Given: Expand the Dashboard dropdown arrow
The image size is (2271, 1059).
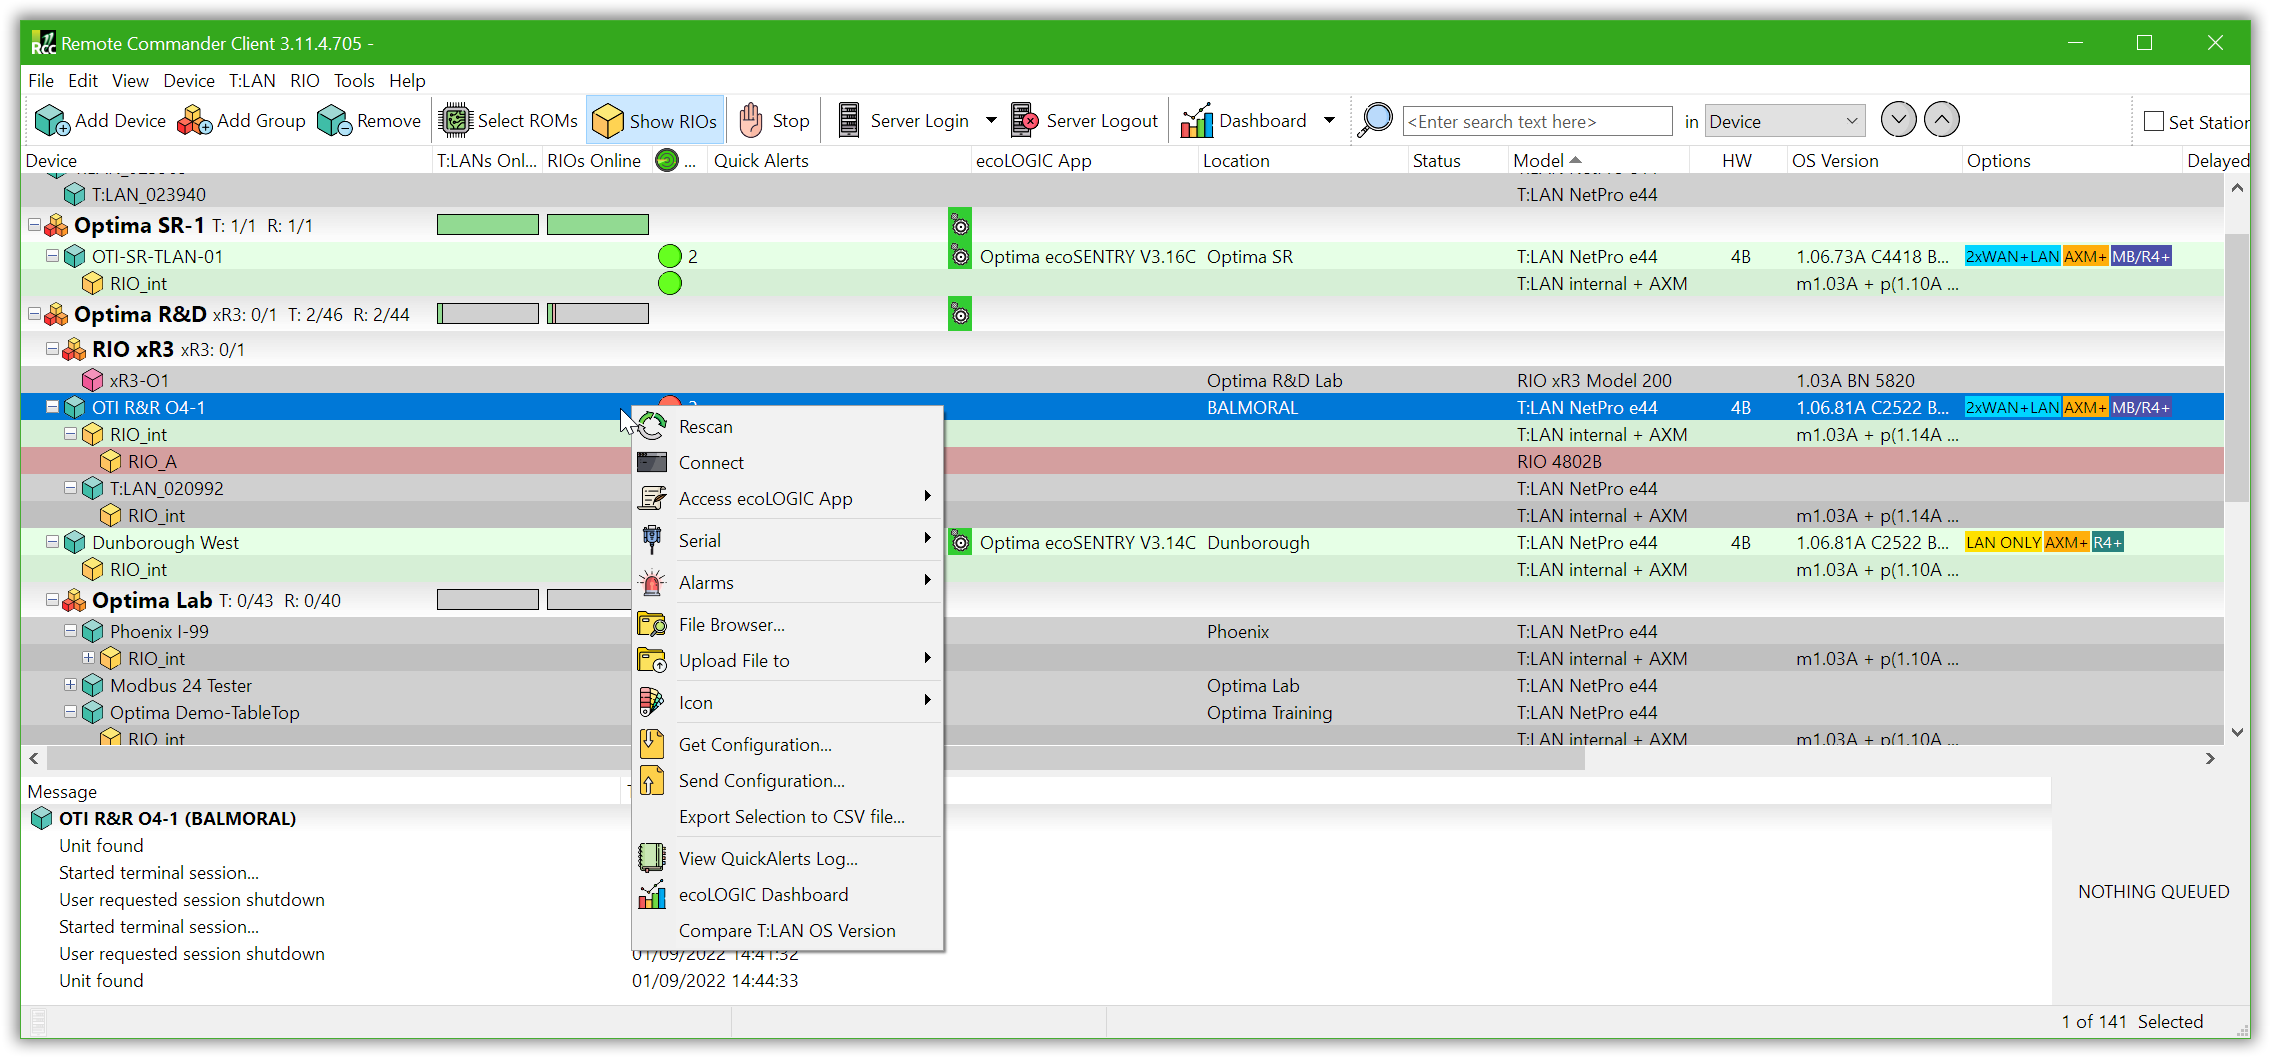Looking at the screenshot, I should 1329,121.
